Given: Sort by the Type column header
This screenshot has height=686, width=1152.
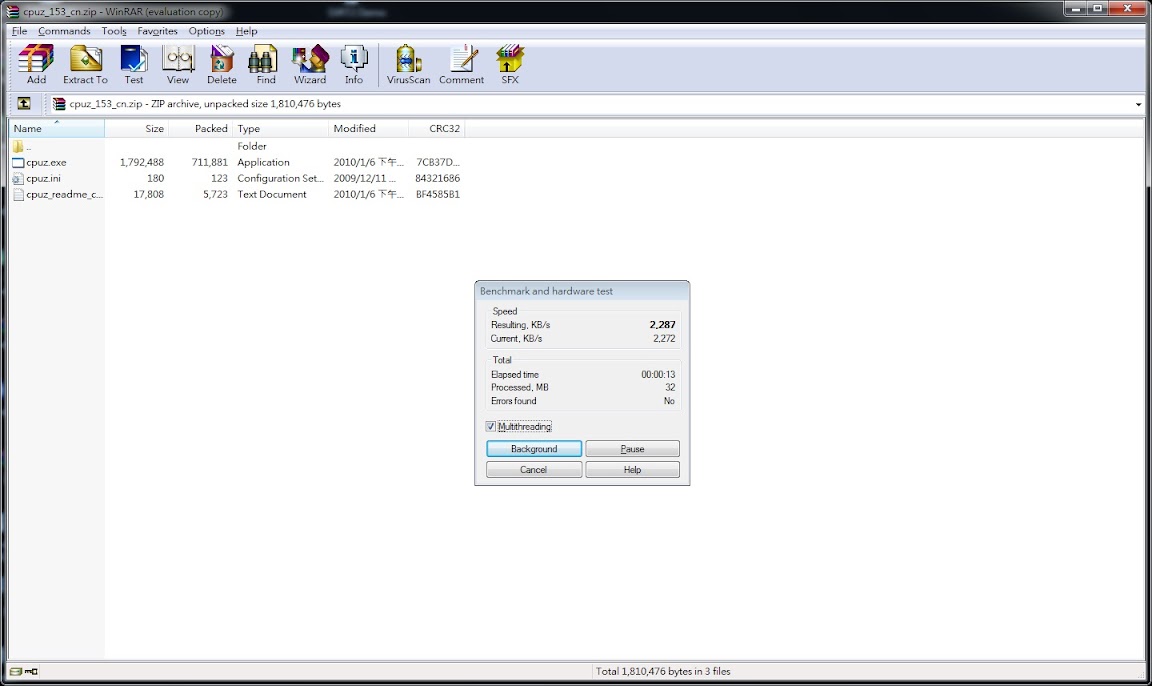Looking at the screenshot, I should pos(281,129).
